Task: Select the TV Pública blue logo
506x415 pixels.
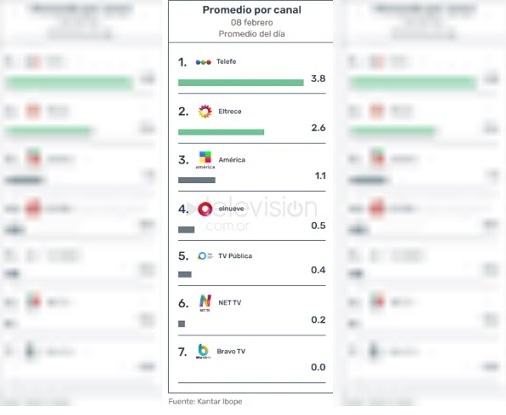Action: [x=205, y=256]
